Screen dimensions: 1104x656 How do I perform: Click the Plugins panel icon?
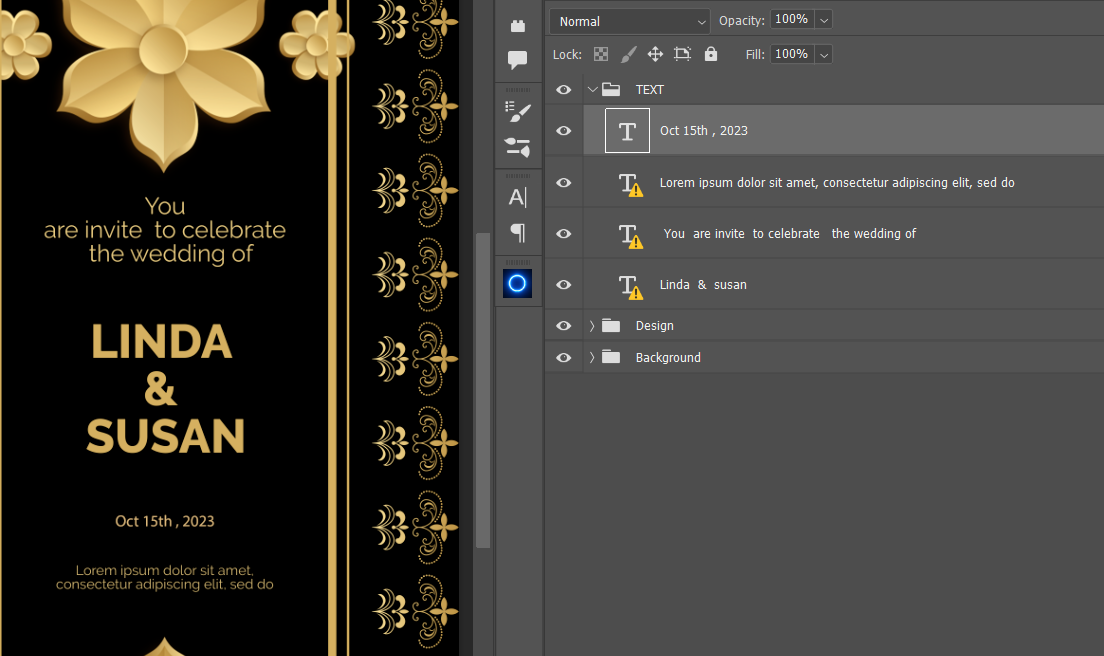tap(518, 26)
